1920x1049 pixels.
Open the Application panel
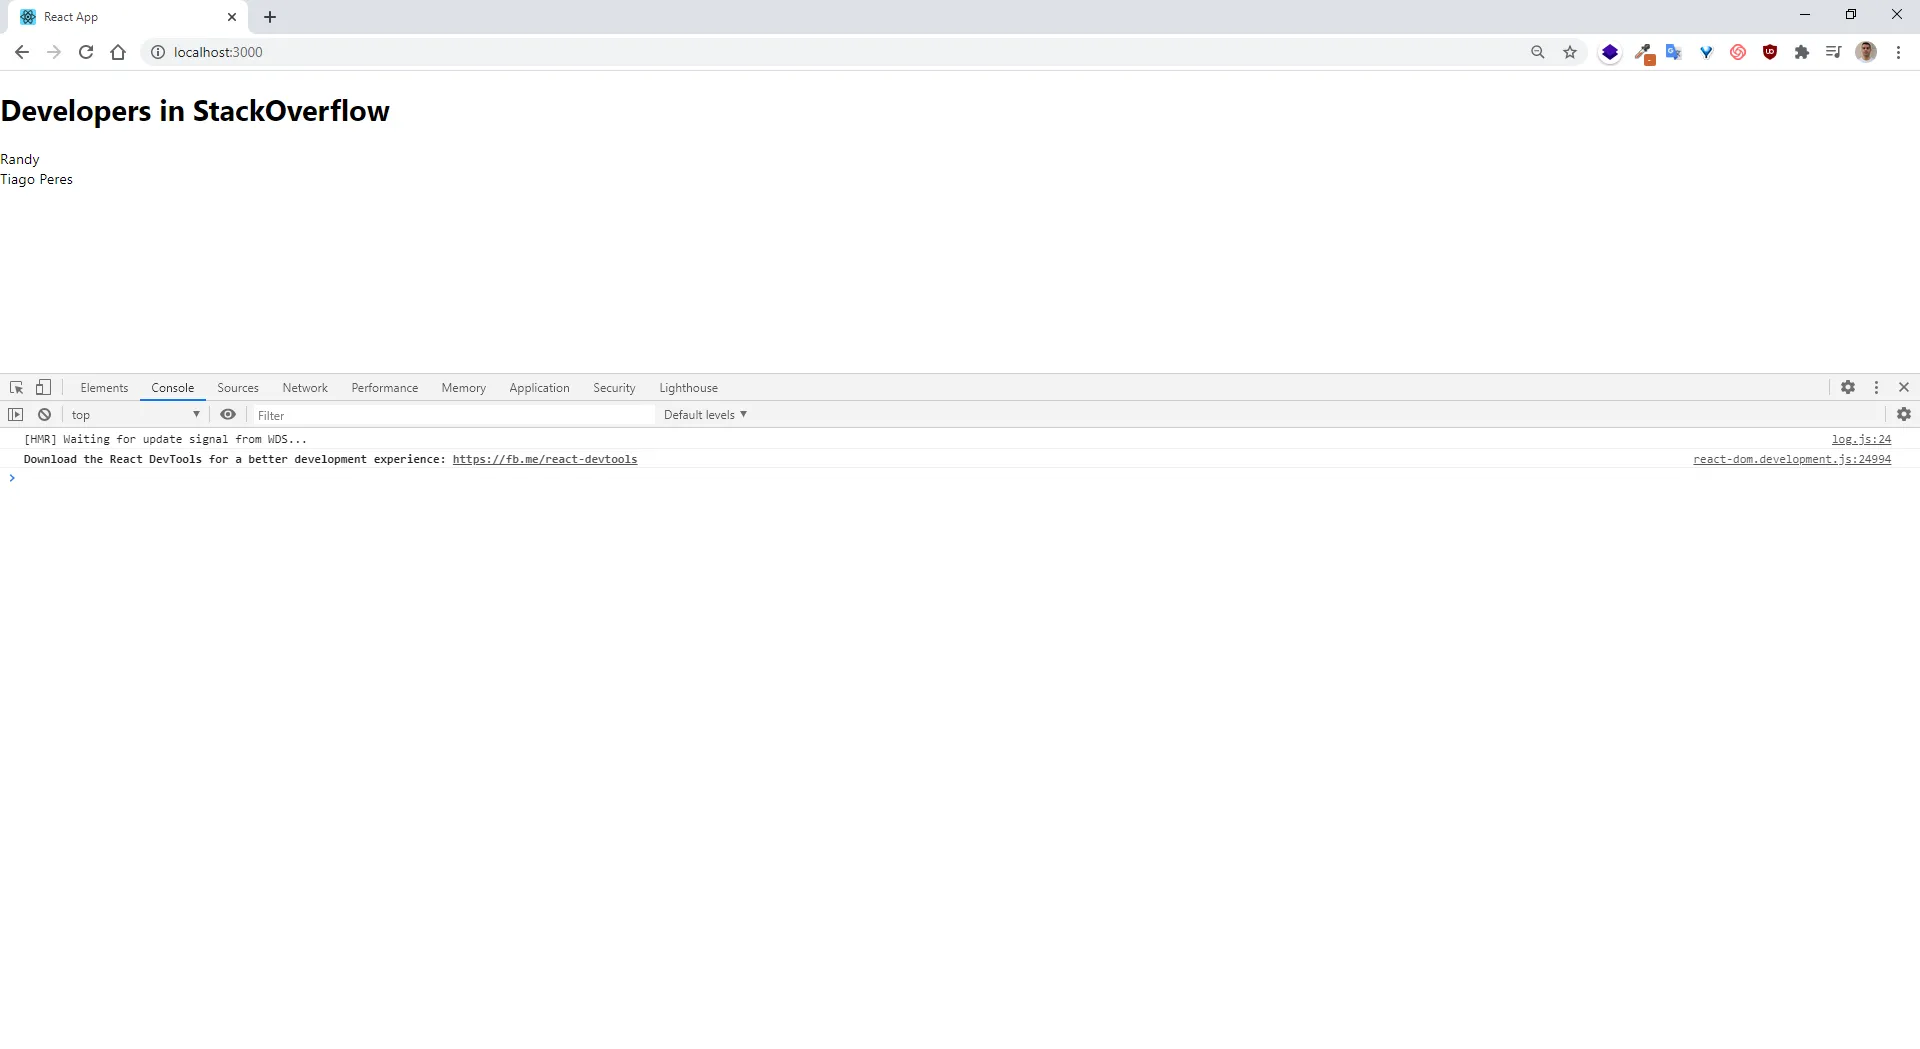click(x=539, y=388)
